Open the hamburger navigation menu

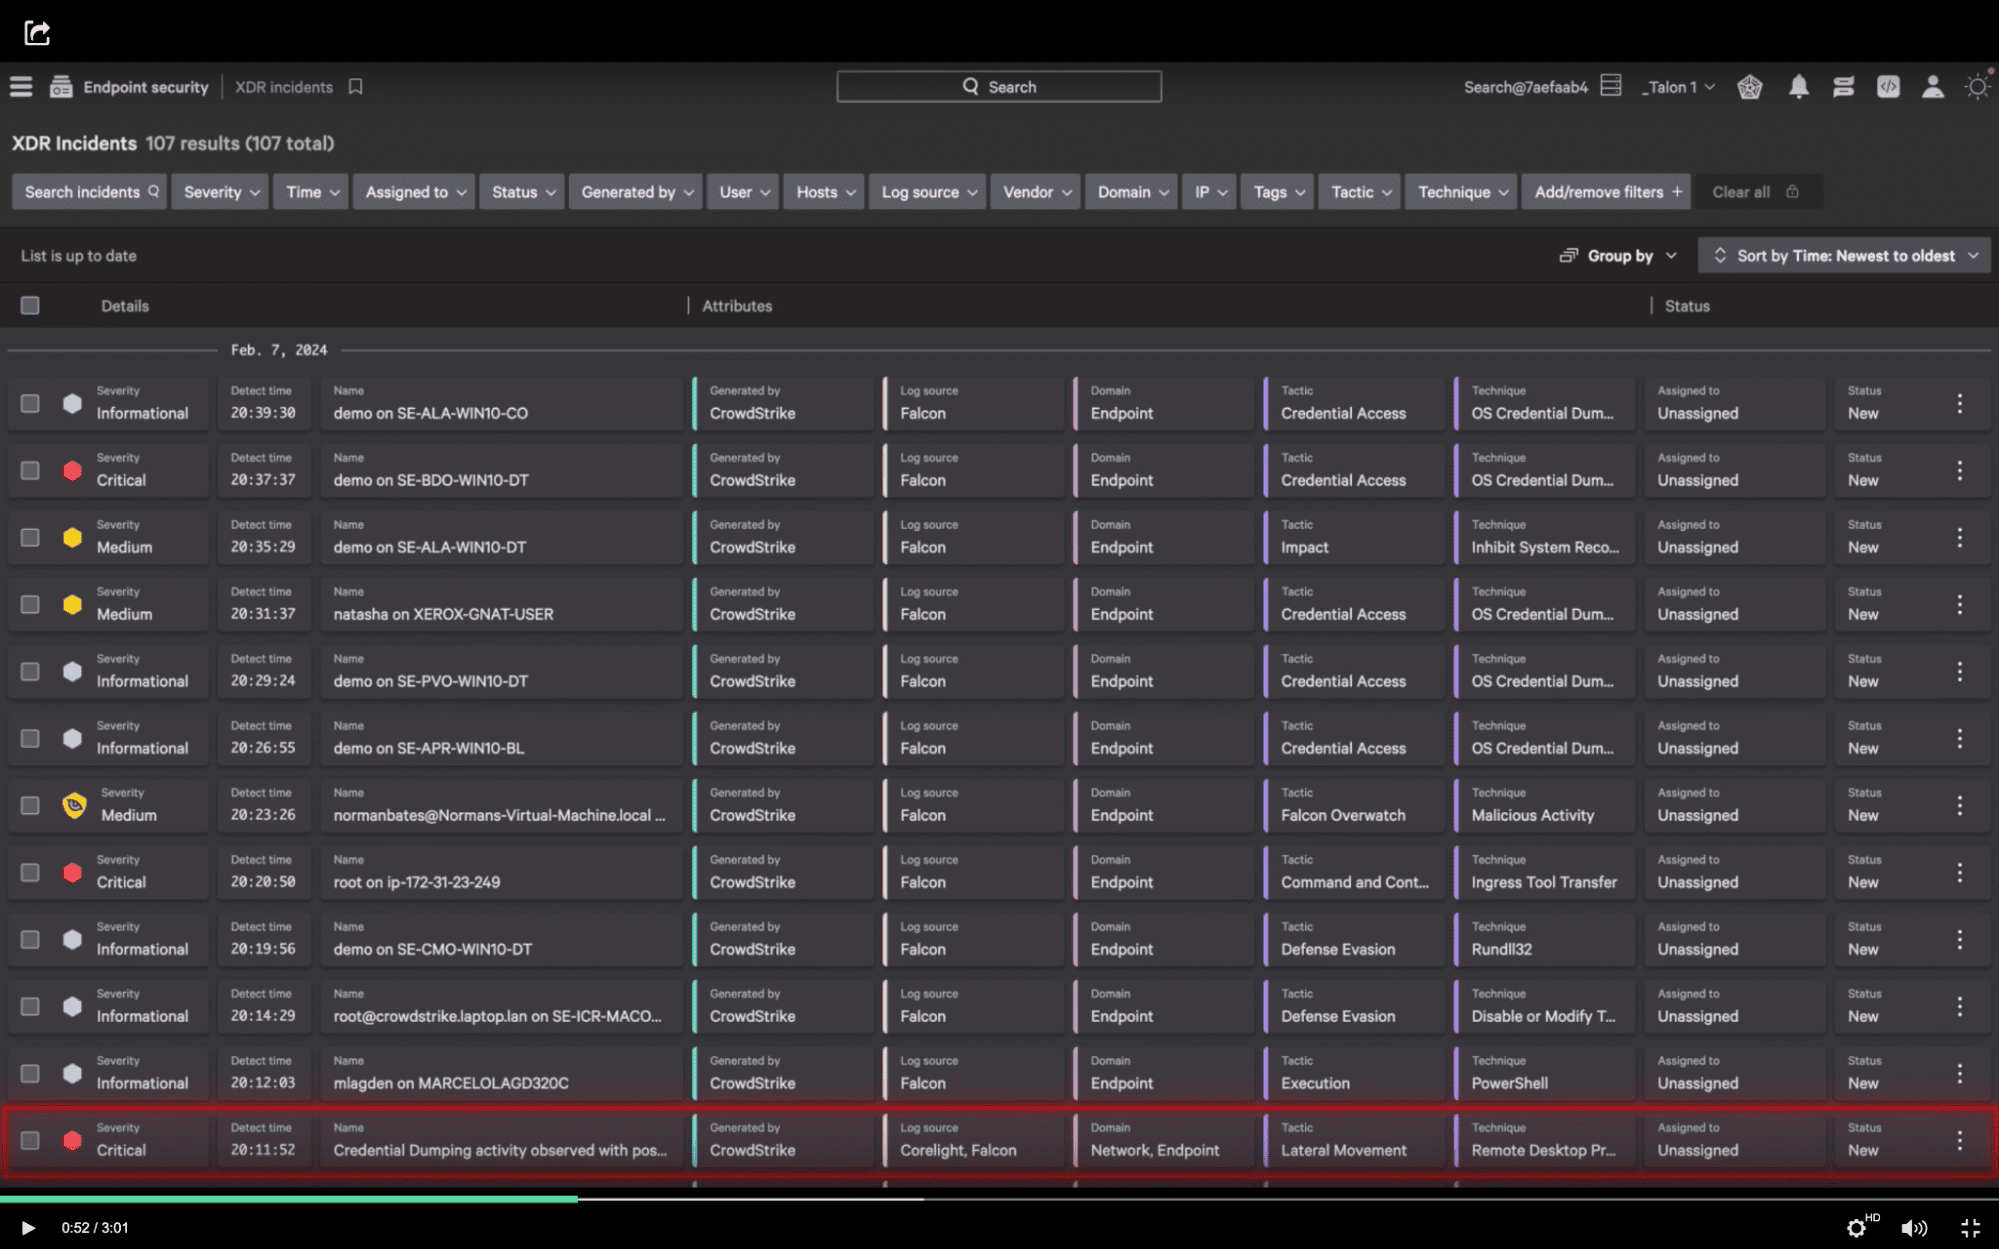(x=20, y=86)
